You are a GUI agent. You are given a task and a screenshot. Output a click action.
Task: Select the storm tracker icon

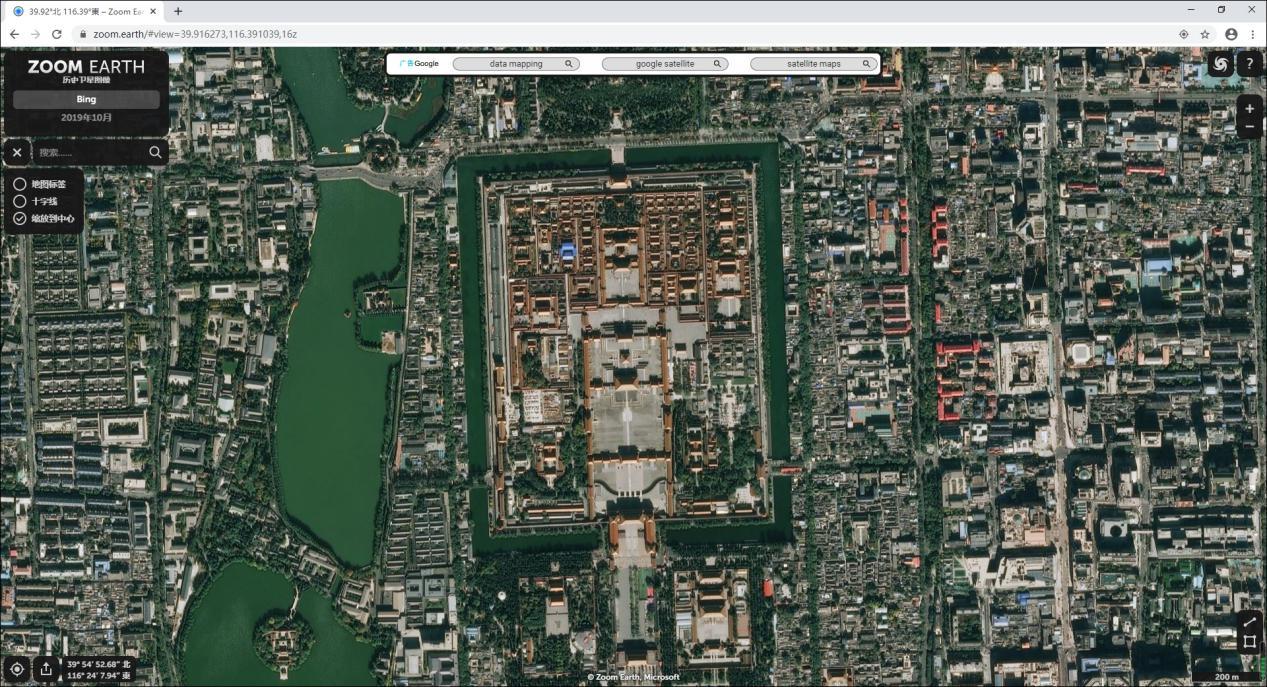pyautogui.click(x=1220, y=64)
